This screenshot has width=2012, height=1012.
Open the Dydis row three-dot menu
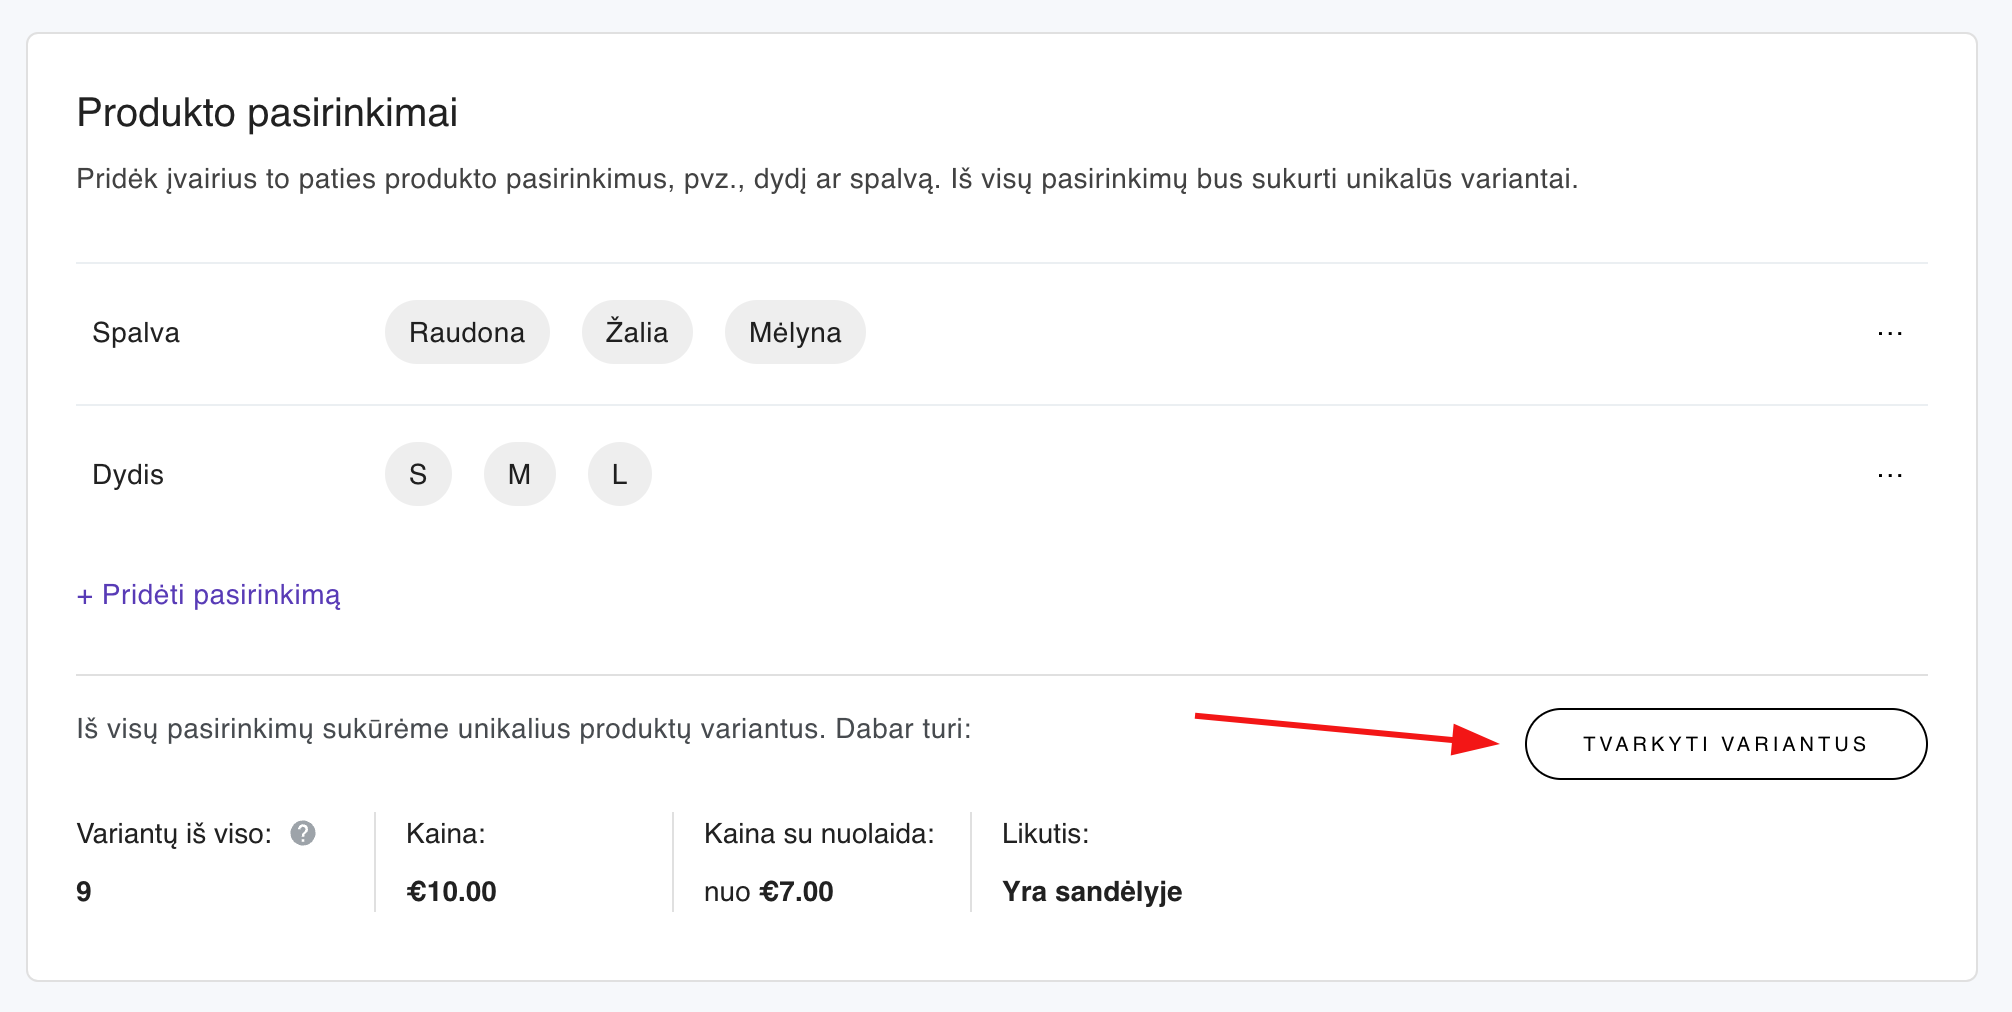coord(1889,475)
